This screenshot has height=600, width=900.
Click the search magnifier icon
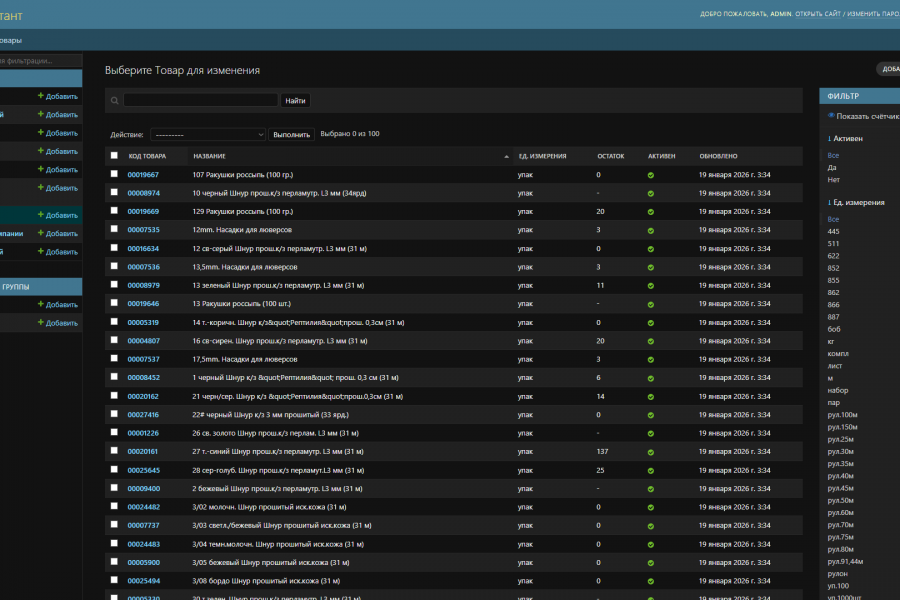pyautogui.click(x=115, y=100)
